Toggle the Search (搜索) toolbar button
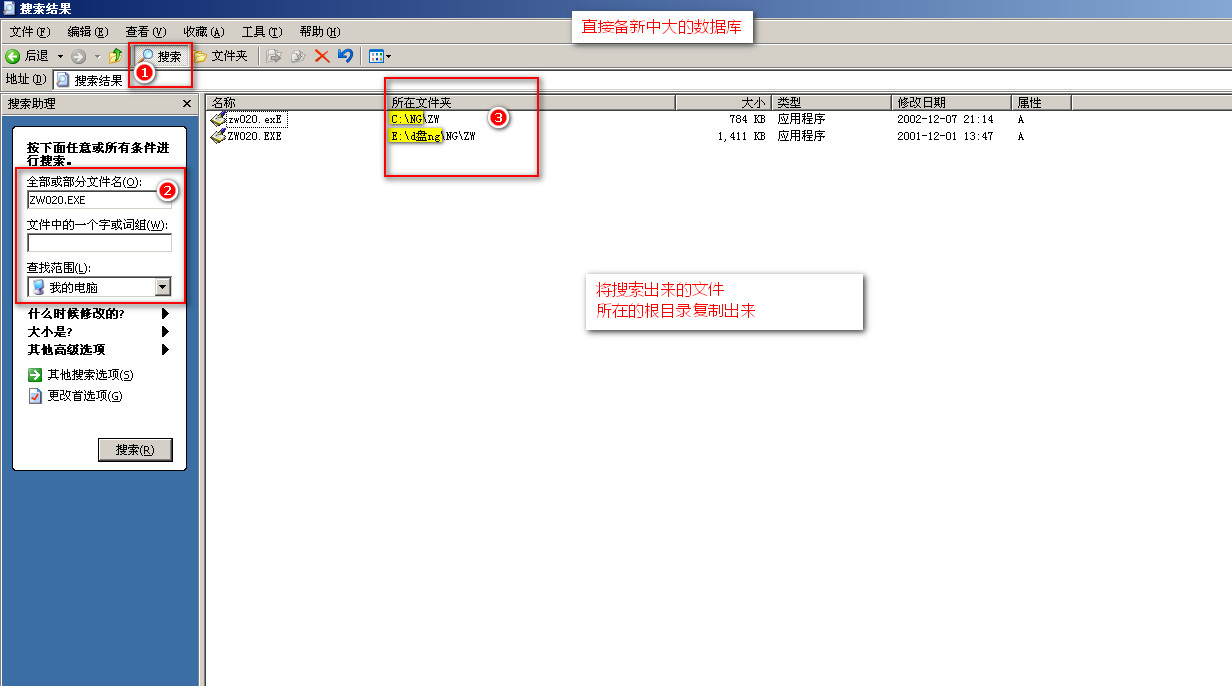Screen dimensions: 1232x686 pyautogui.click(x=161, y=56)
